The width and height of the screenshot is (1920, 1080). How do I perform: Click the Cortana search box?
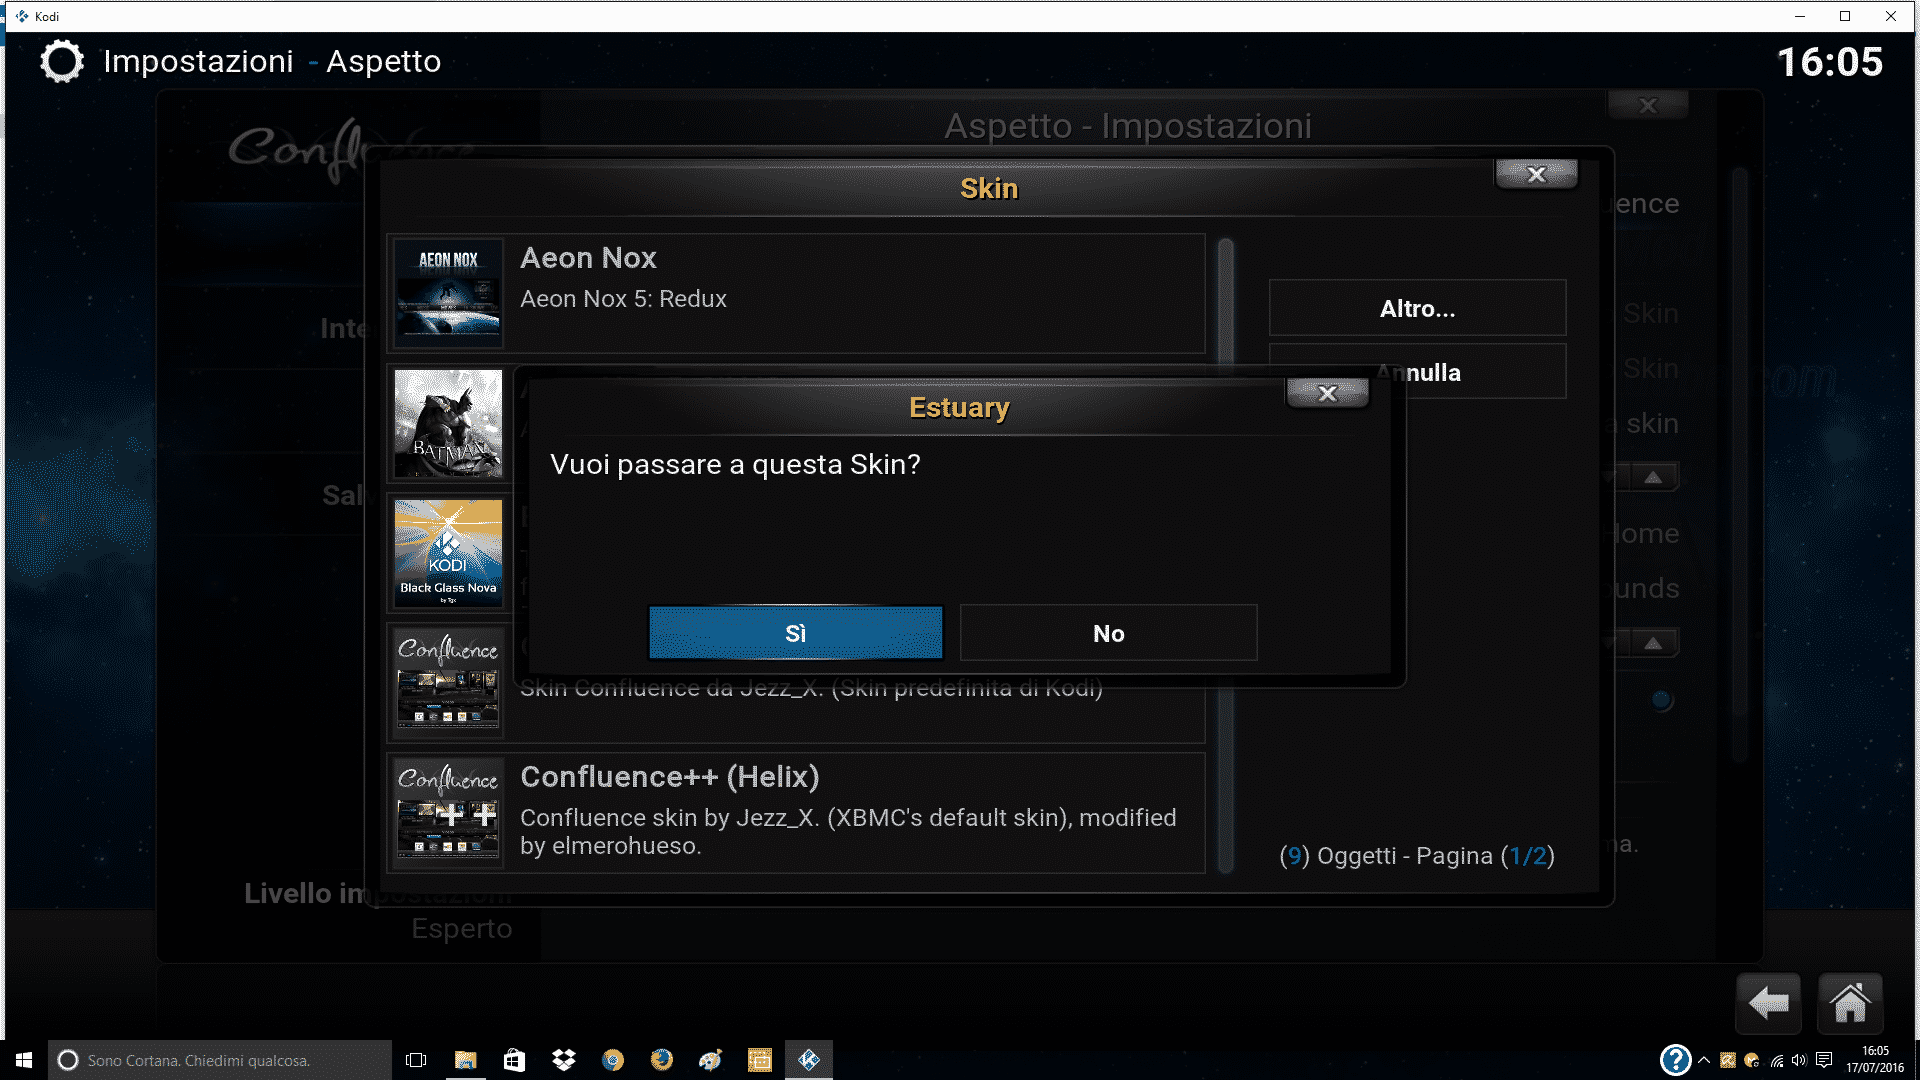(220, 1060)
